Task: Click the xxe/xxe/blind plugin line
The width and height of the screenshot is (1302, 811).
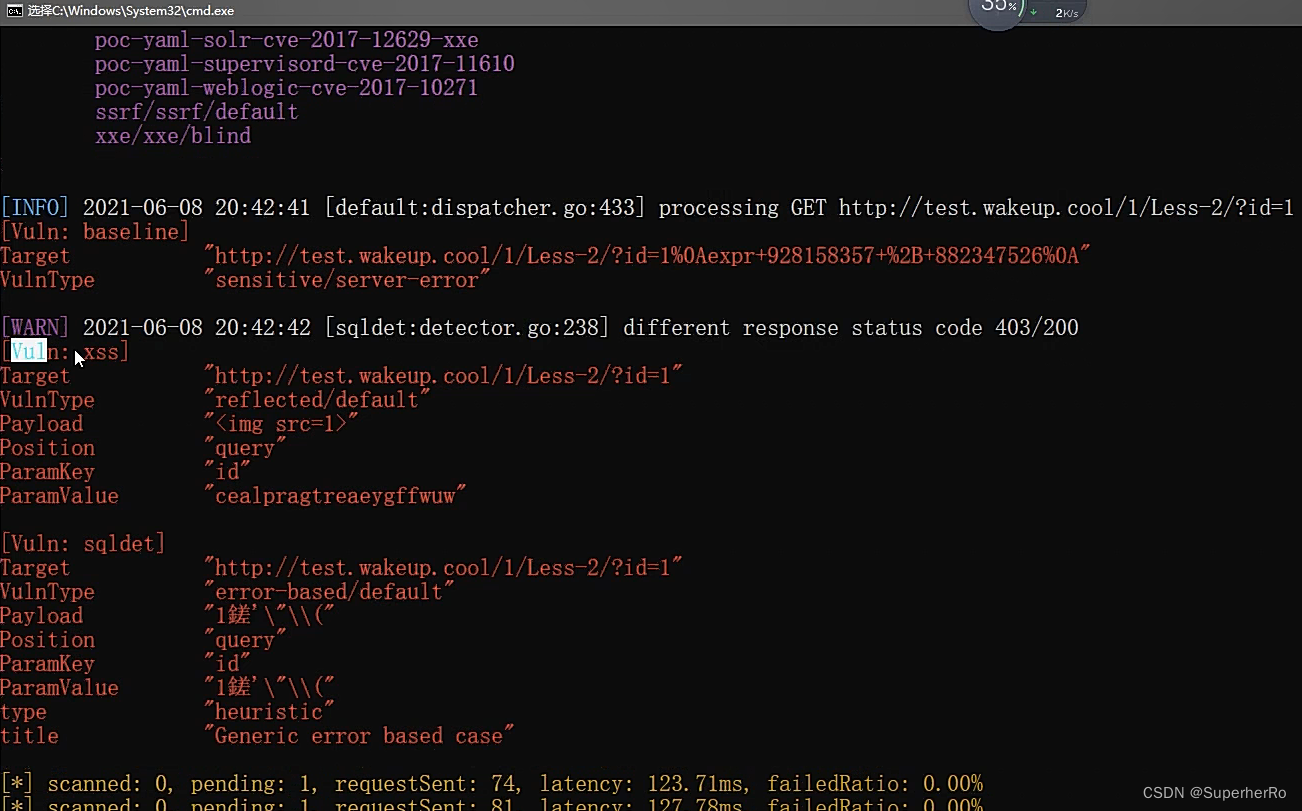Action: click(173, 136)
